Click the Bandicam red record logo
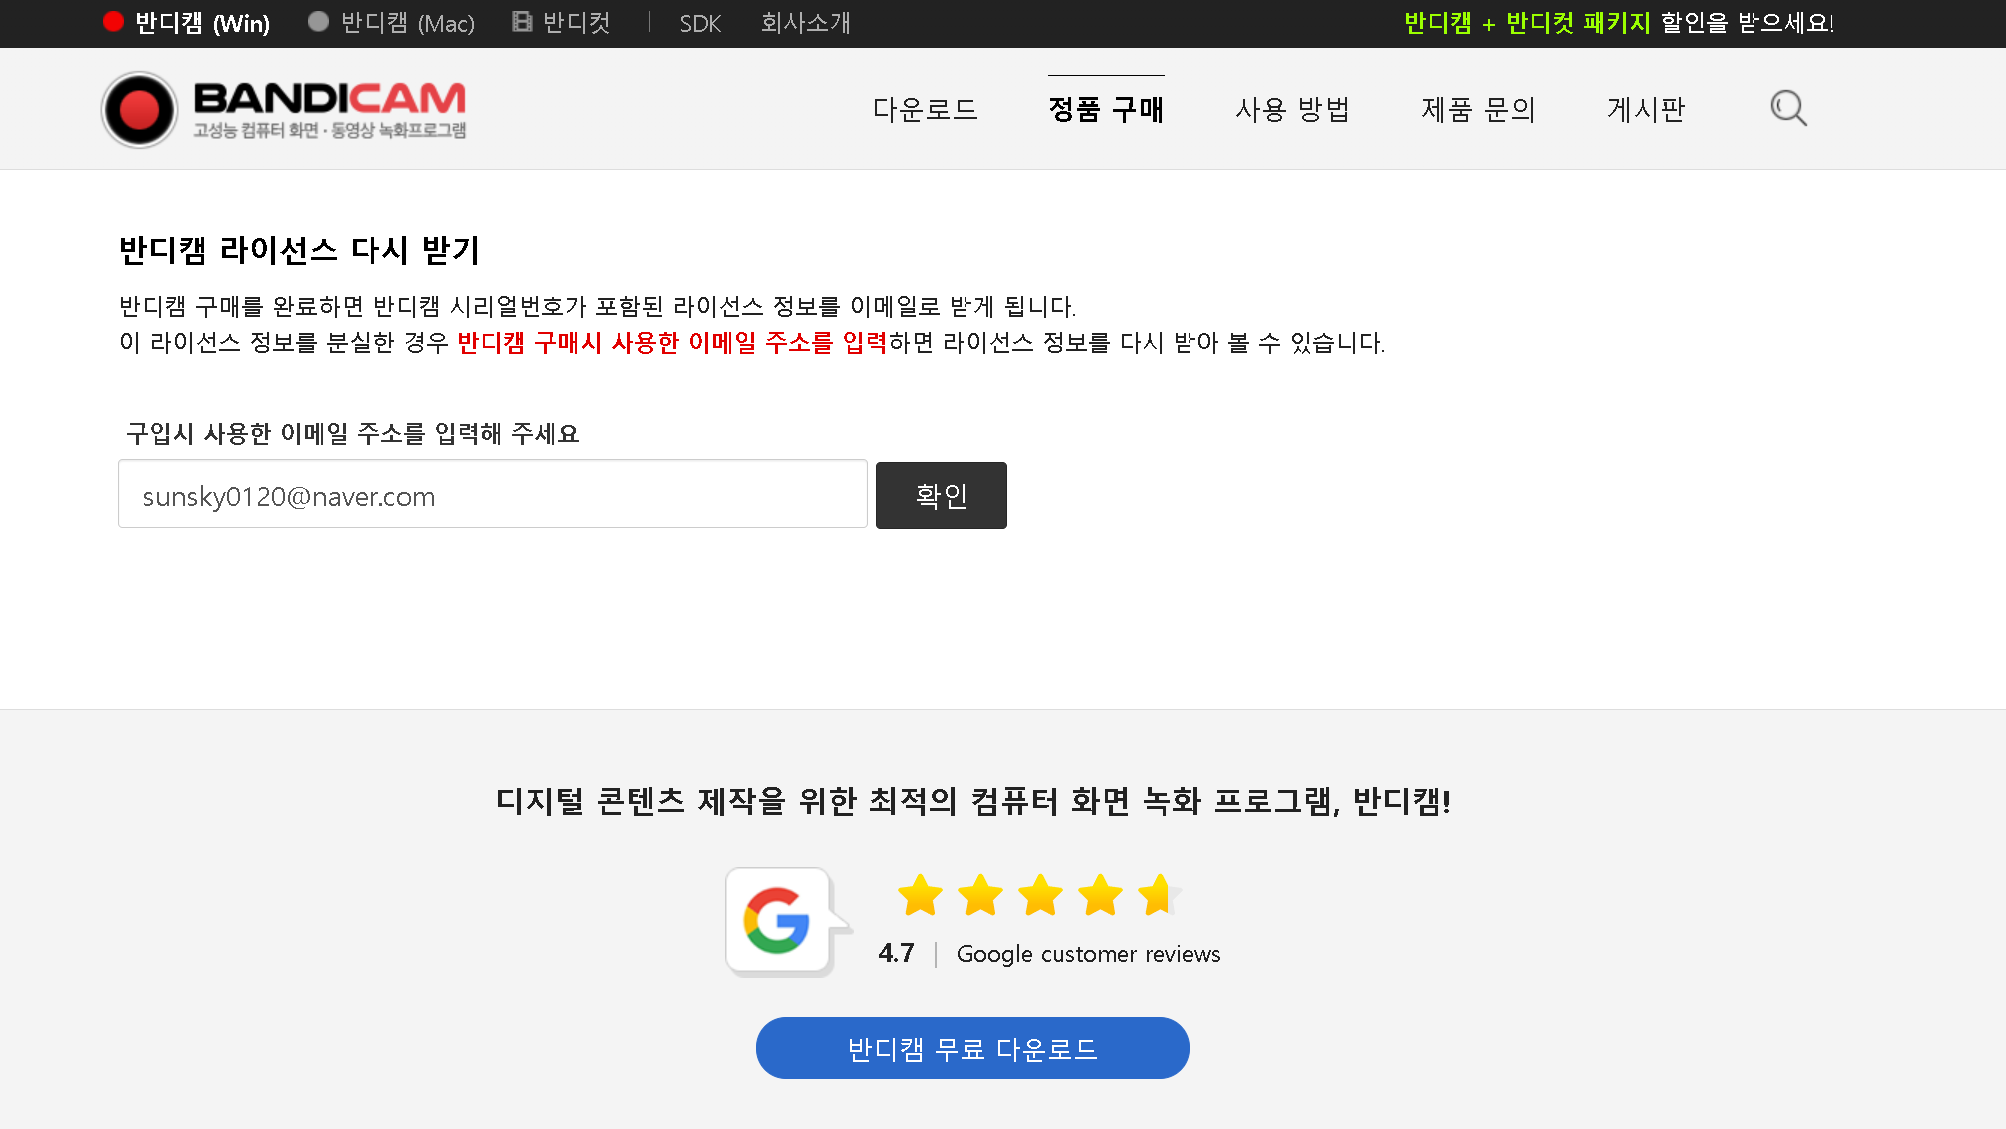Screen dimensions: 2006x1129 (139, 109)
